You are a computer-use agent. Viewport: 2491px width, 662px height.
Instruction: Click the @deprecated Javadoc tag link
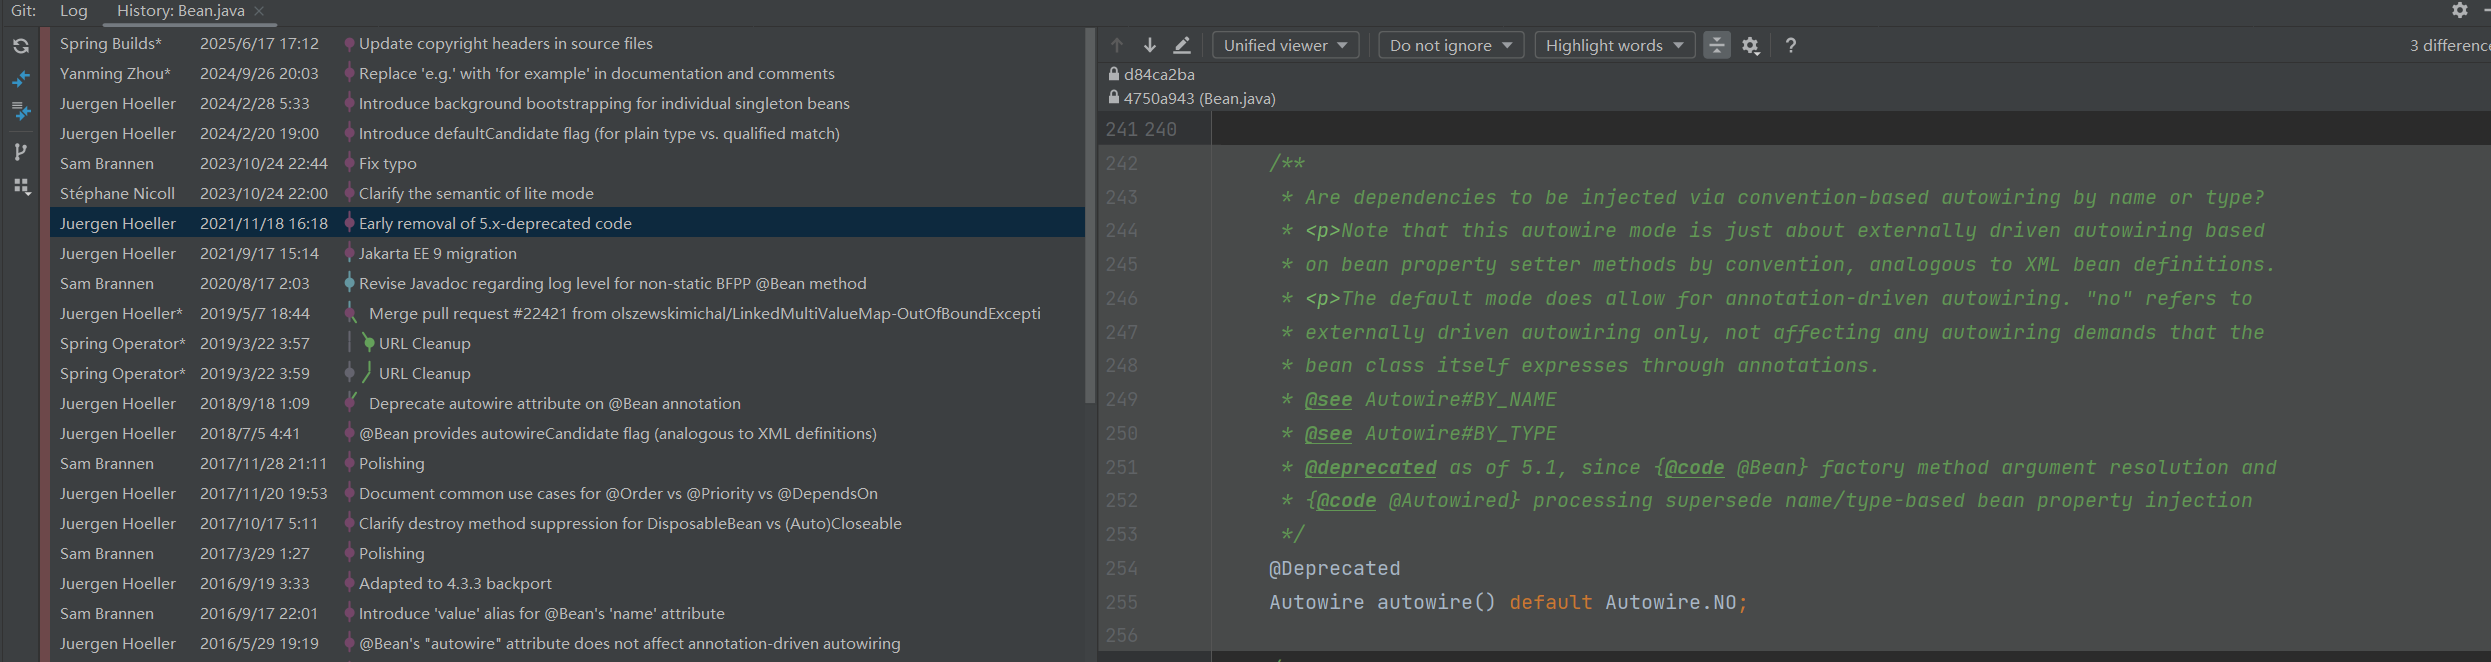[1370, 467]
